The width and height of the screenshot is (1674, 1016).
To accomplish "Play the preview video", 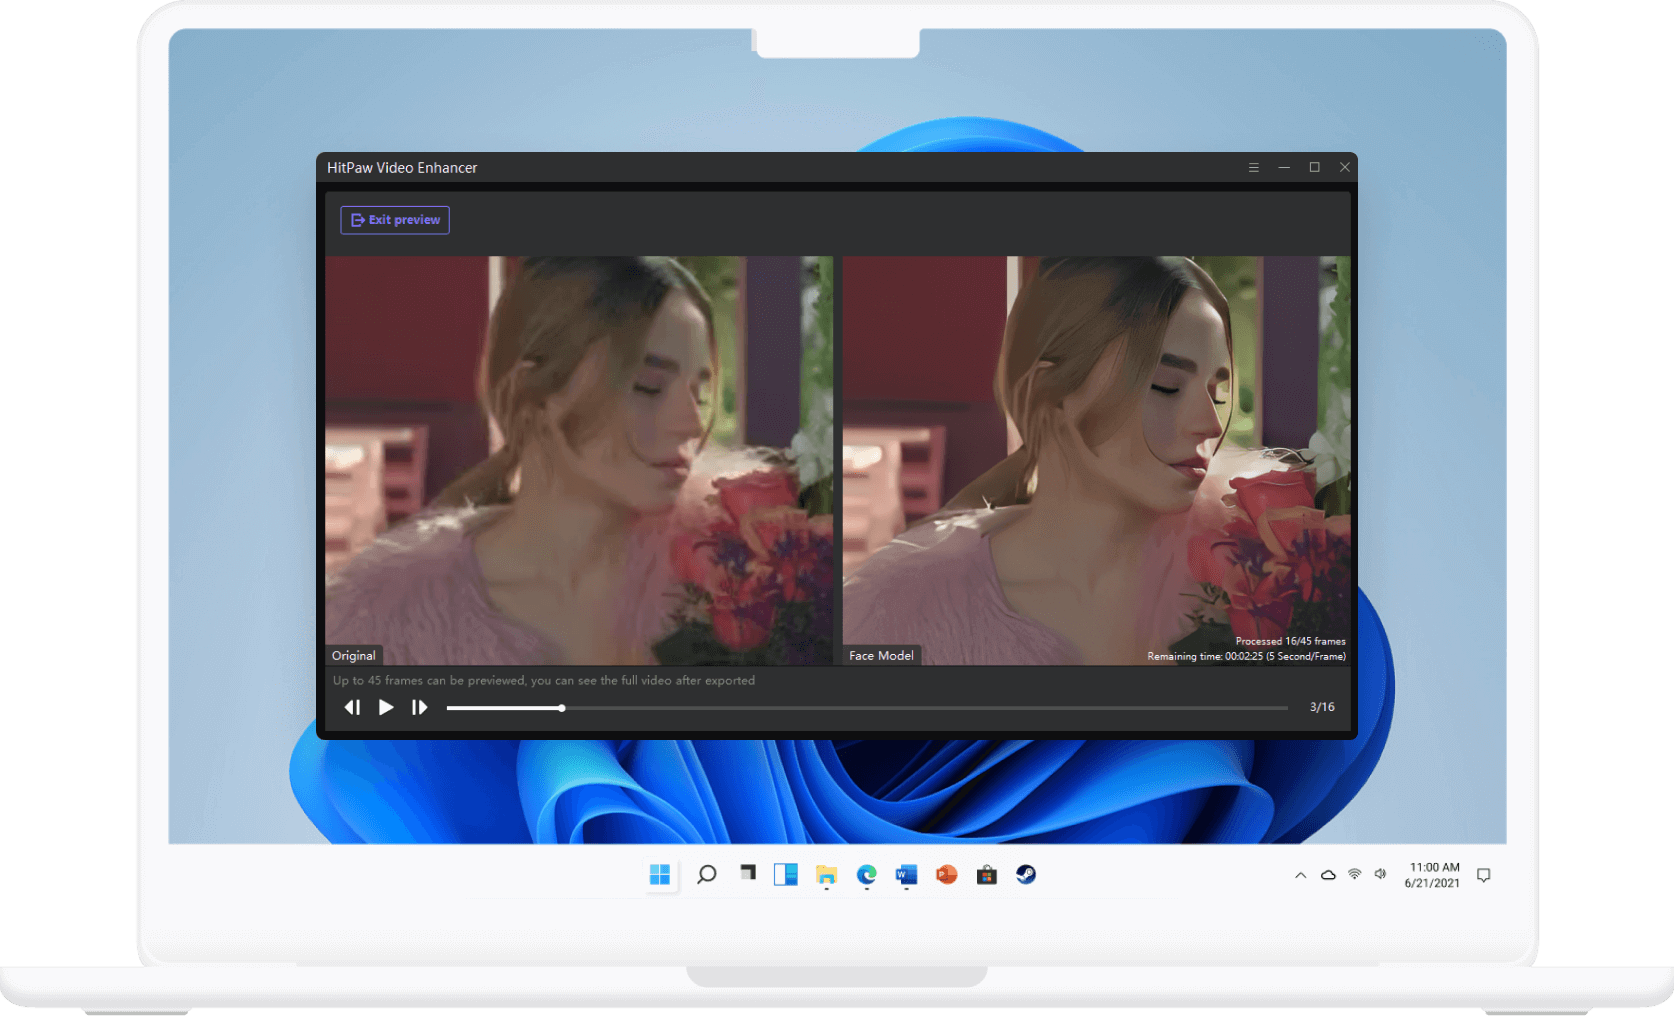I will click(386, 707).
